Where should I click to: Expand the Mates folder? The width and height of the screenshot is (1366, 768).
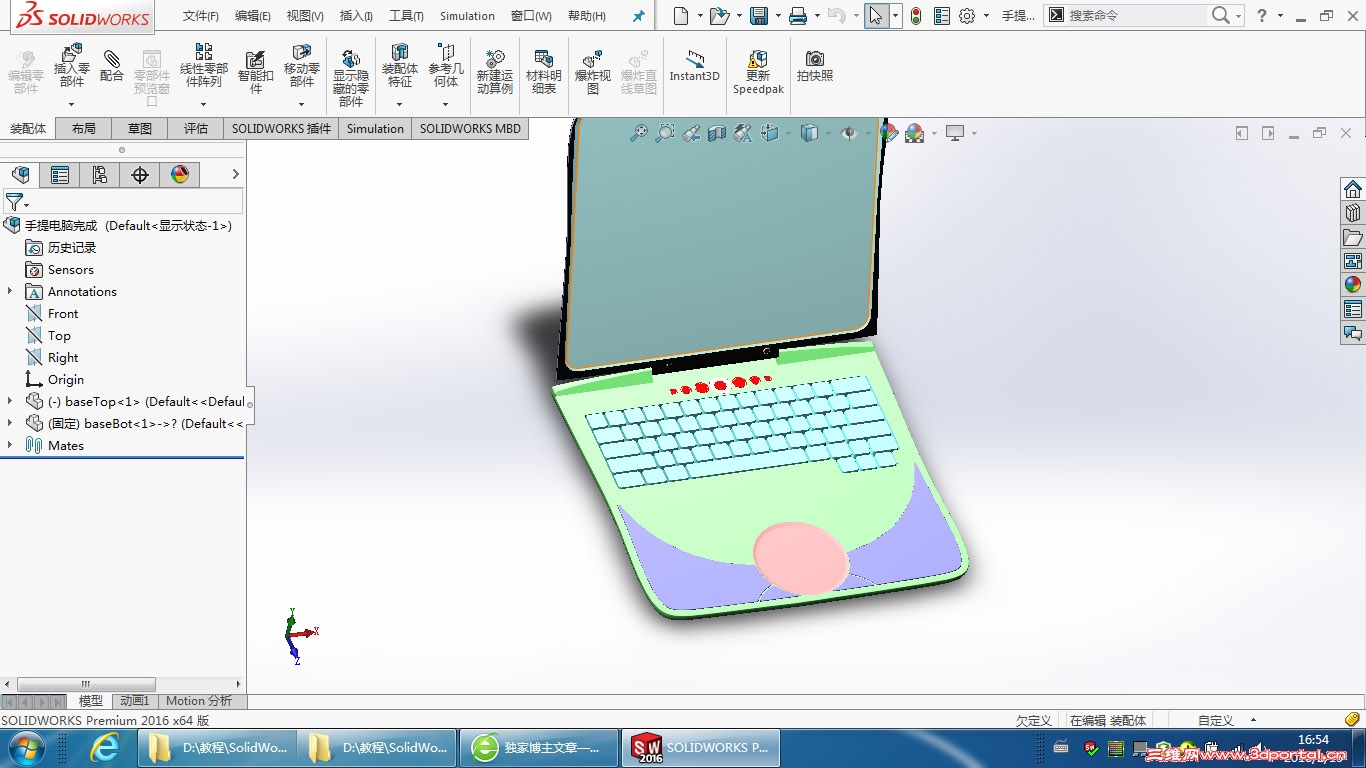coord(10,445)
